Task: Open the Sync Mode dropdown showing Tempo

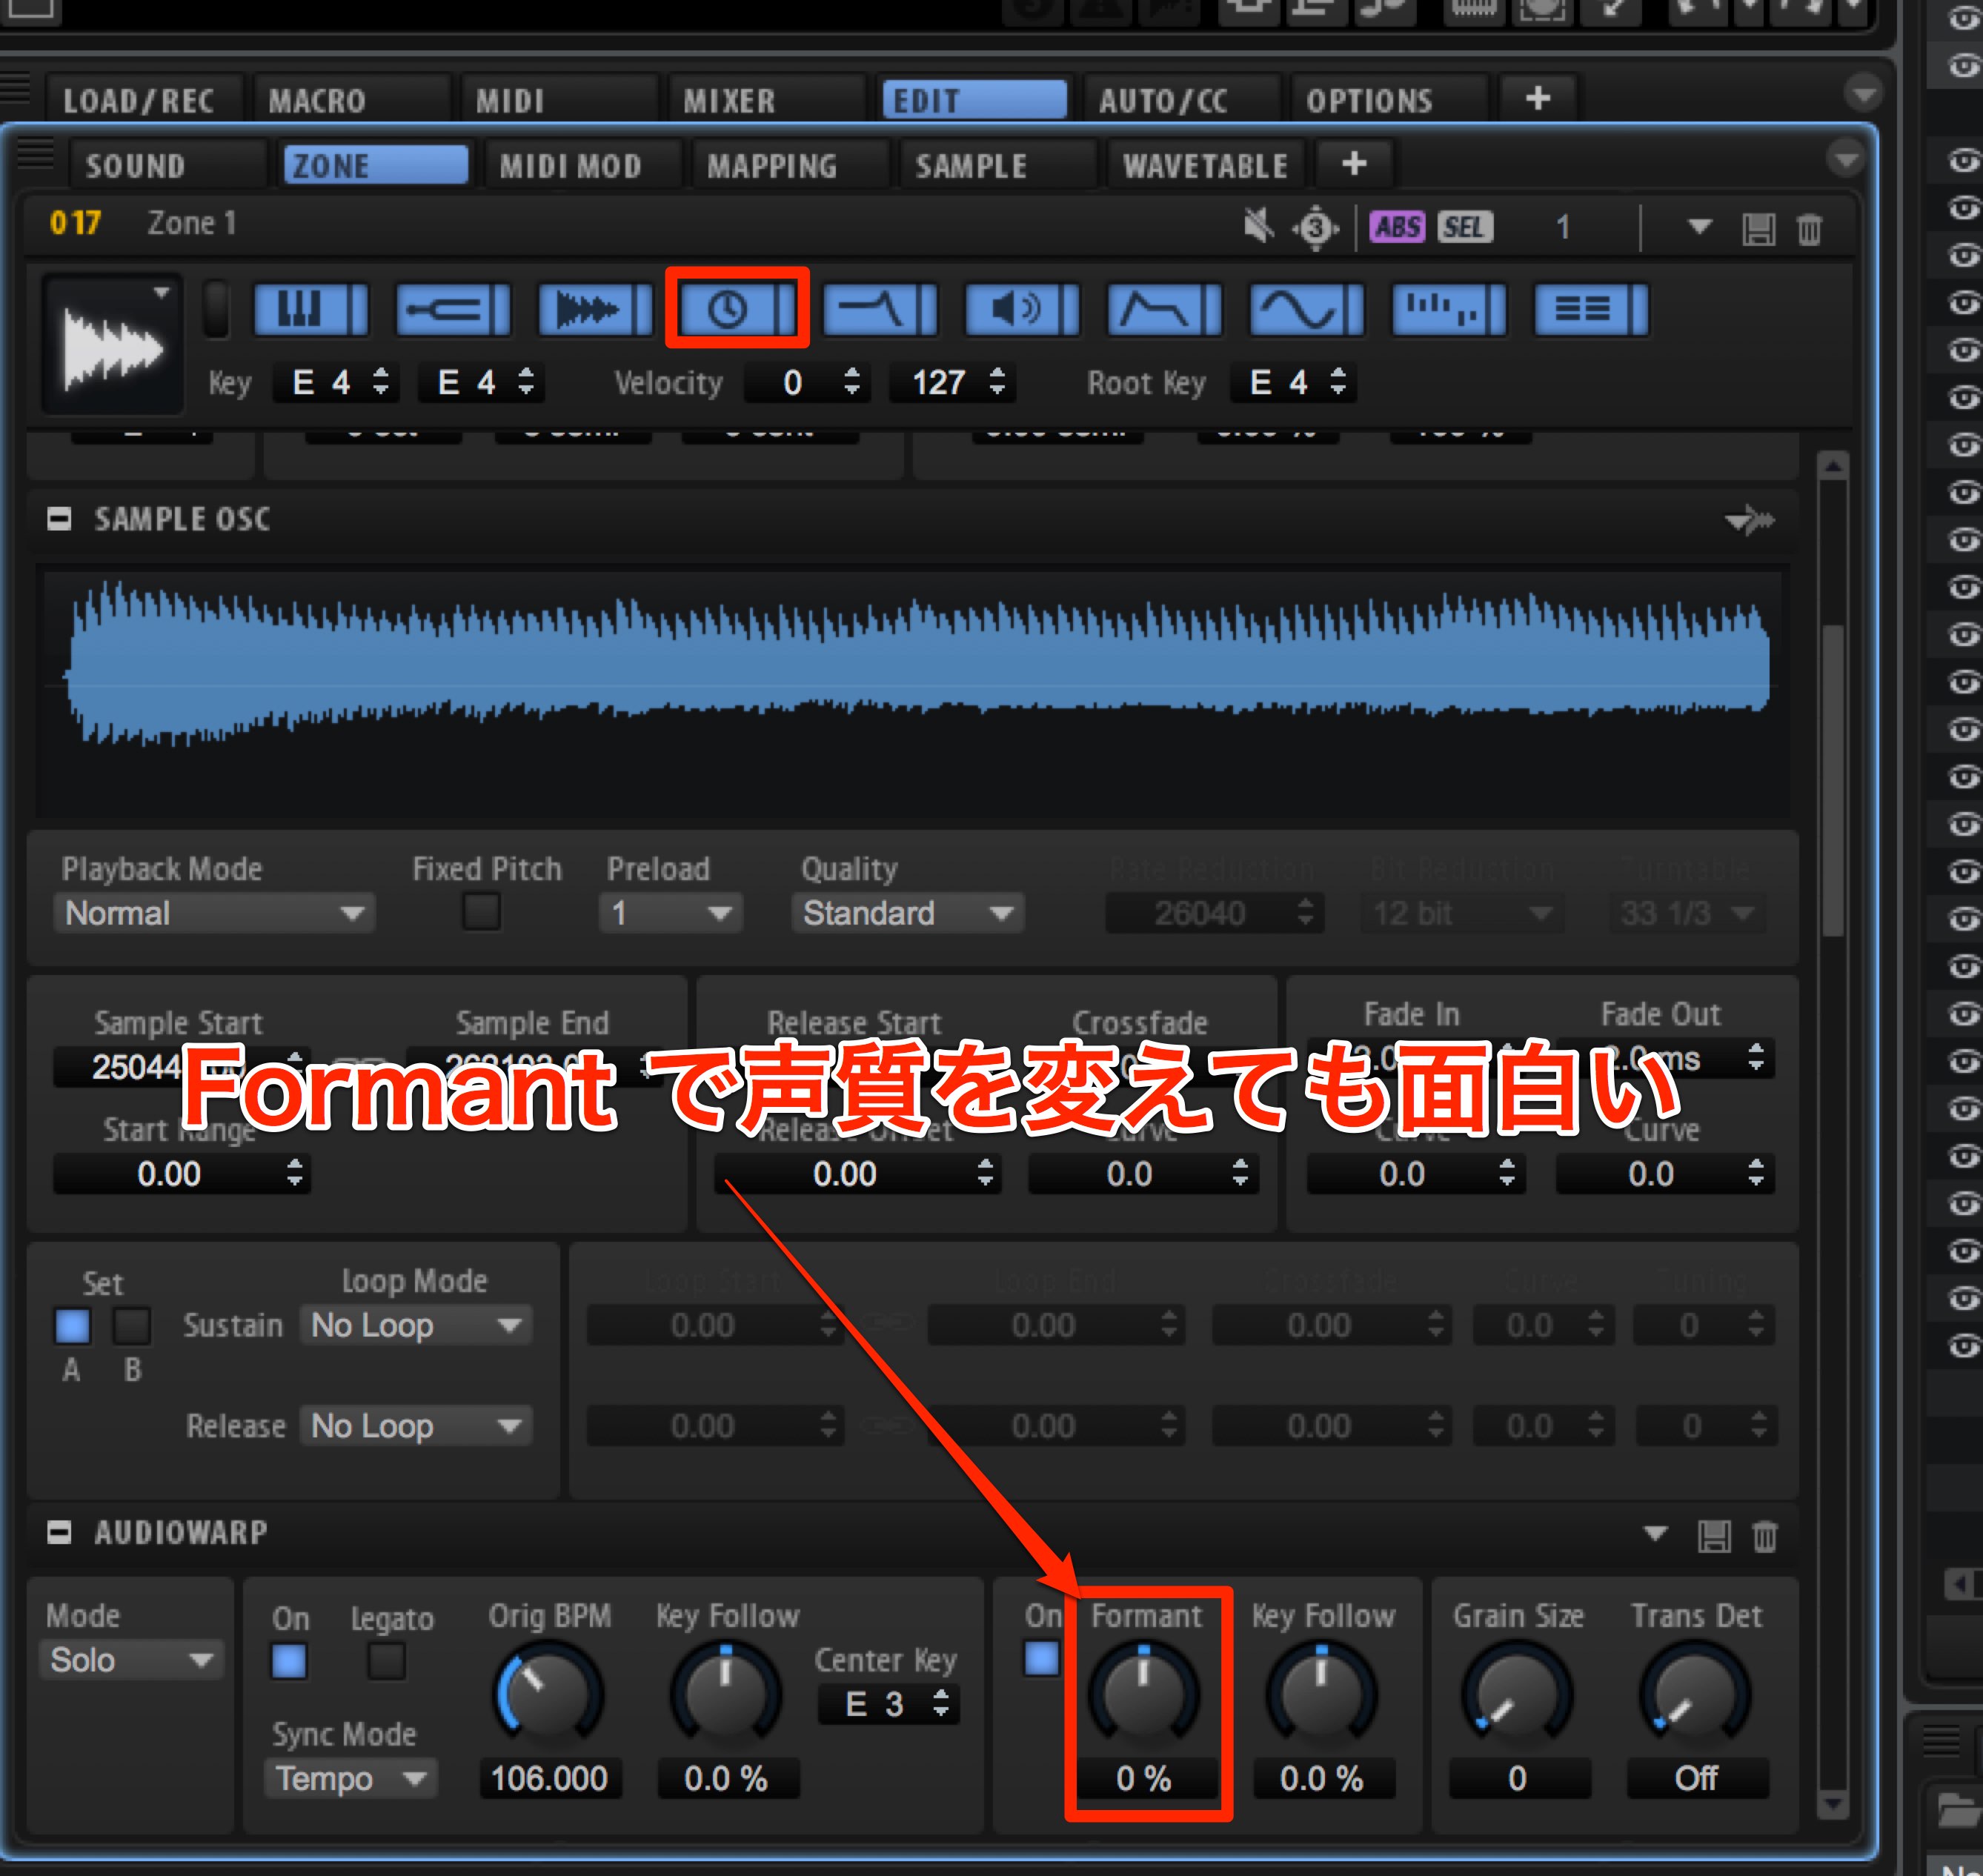Action: (x=351, y=1779)
